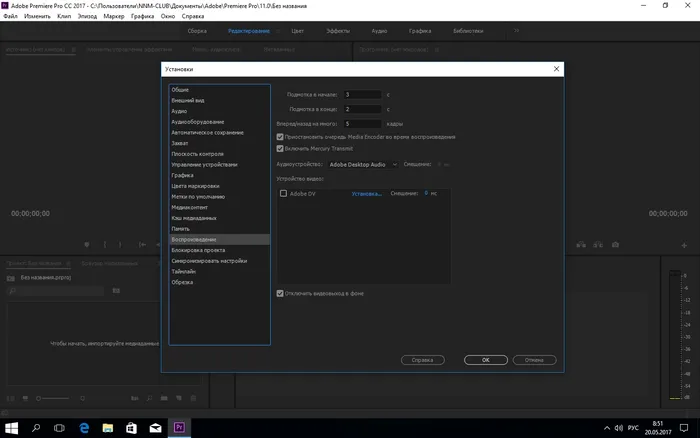Open File Explorer from the taskbar
This screenshot has width=700, height=438.
(x=108, y=428)
